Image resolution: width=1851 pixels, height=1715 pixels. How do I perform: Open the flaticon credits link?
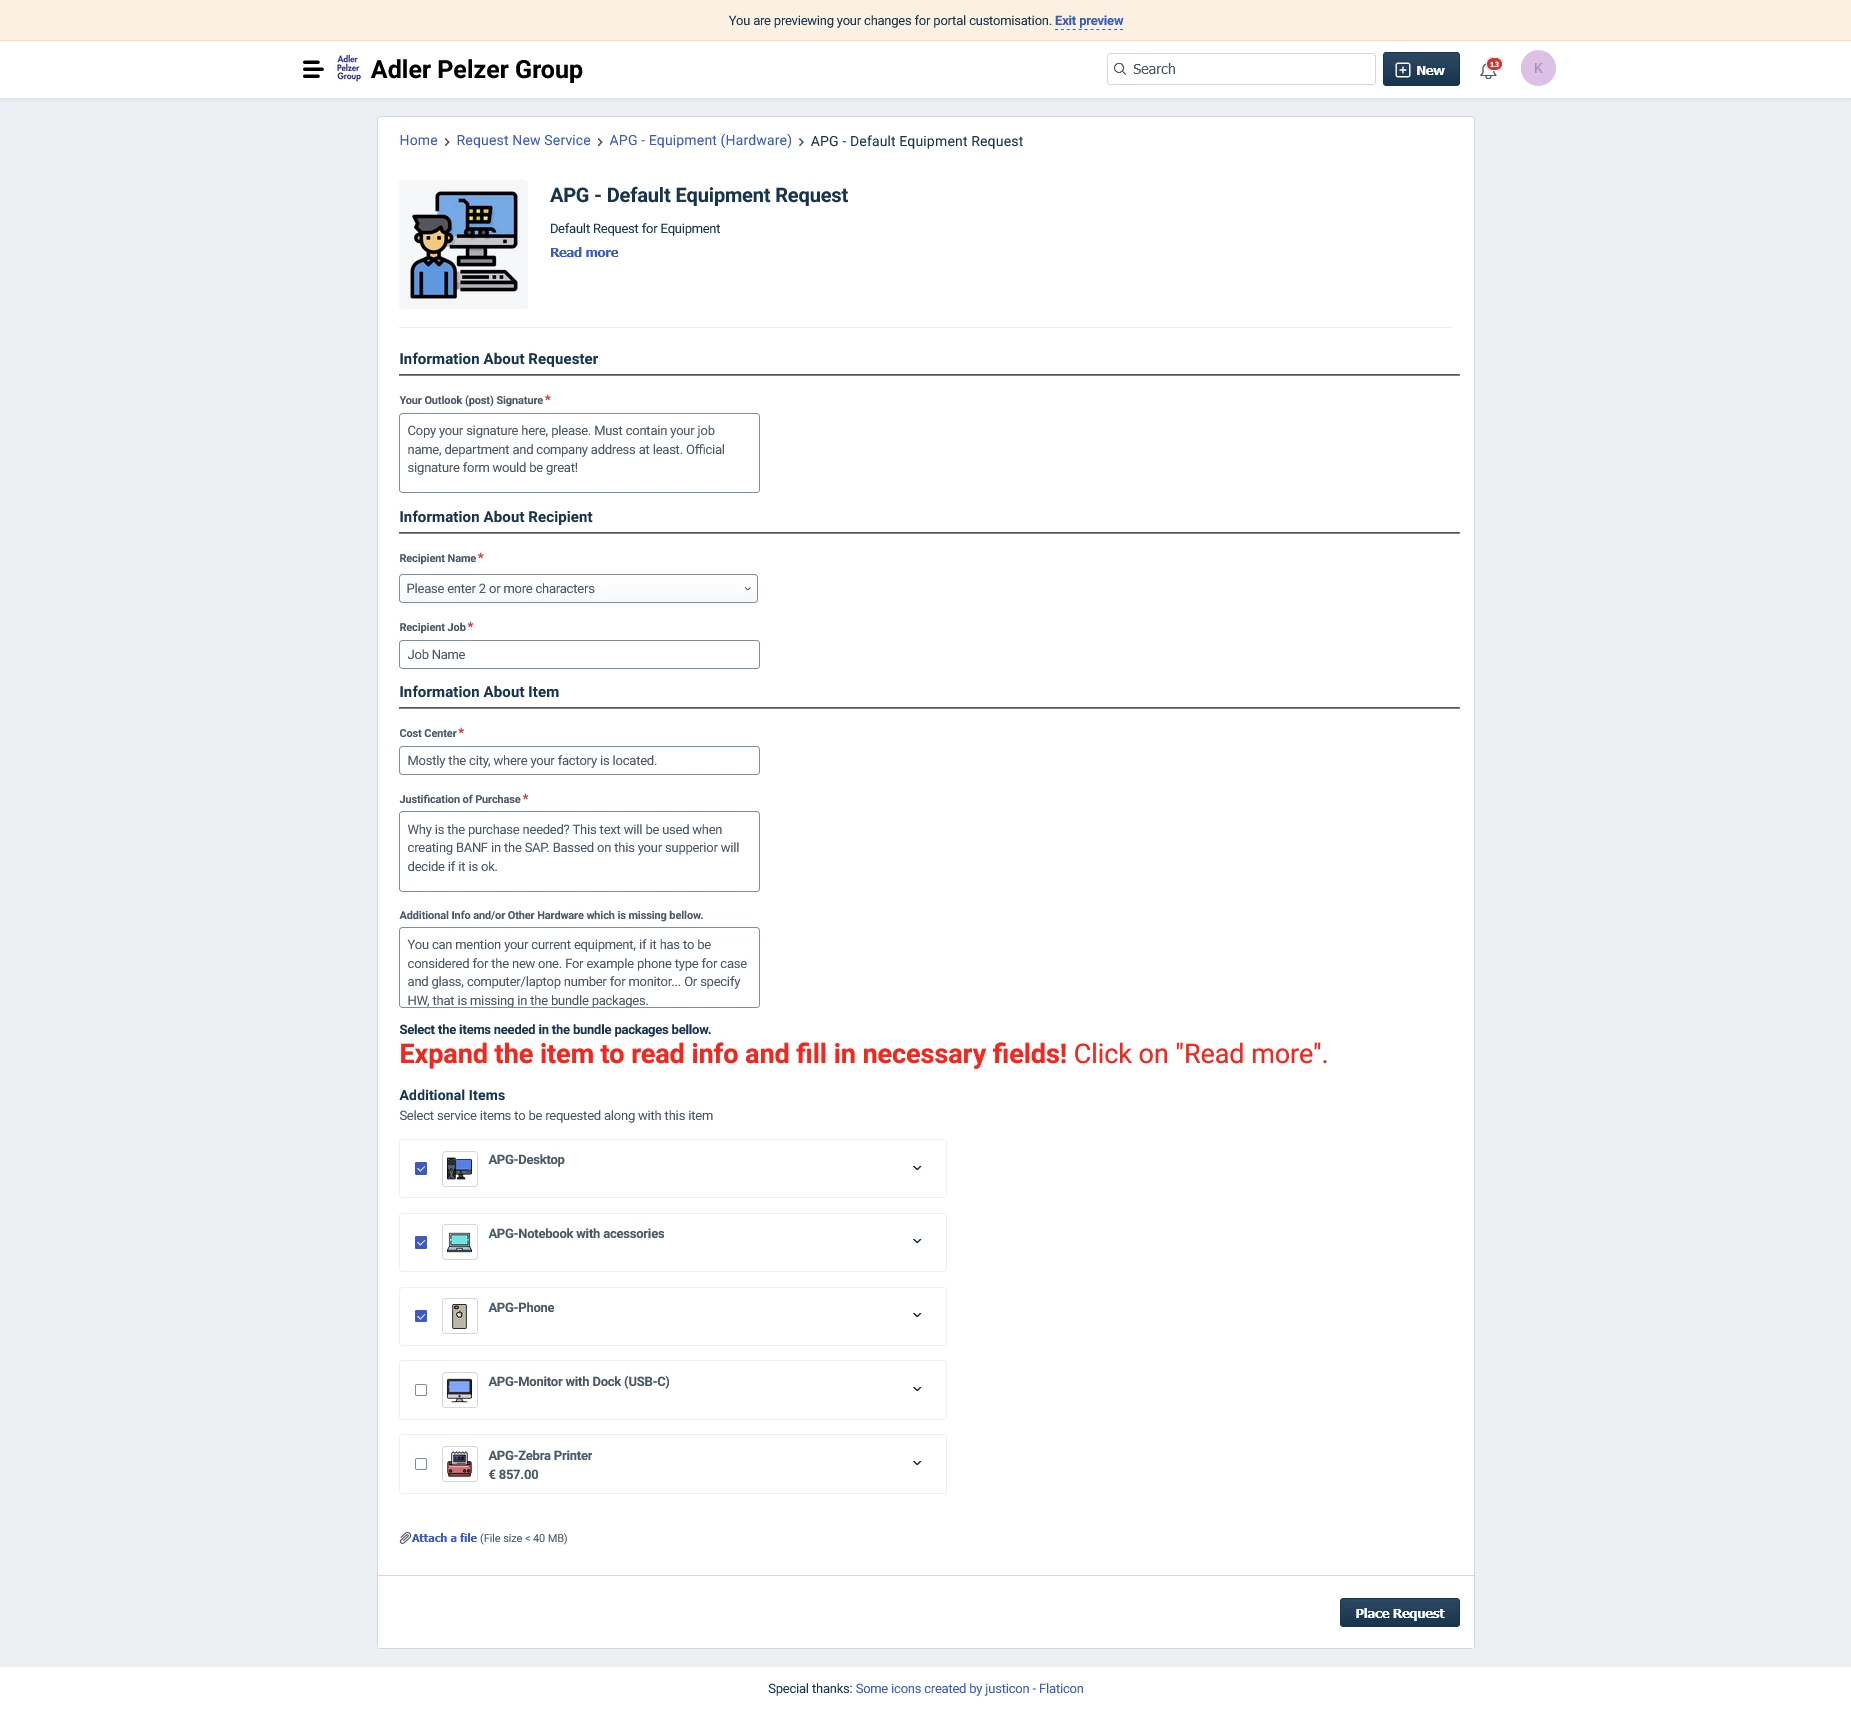coord(969,1689)
